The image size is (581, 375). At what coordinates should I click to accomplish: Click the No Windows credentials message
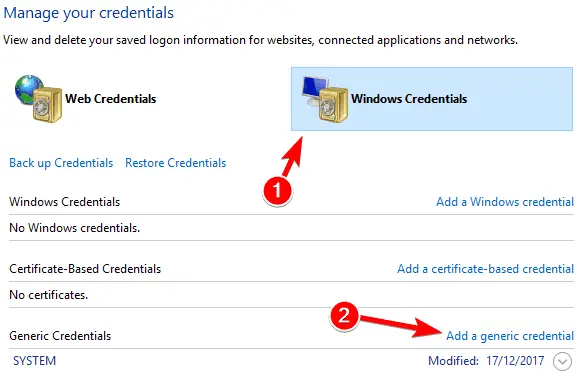click(x=74, y=228)
